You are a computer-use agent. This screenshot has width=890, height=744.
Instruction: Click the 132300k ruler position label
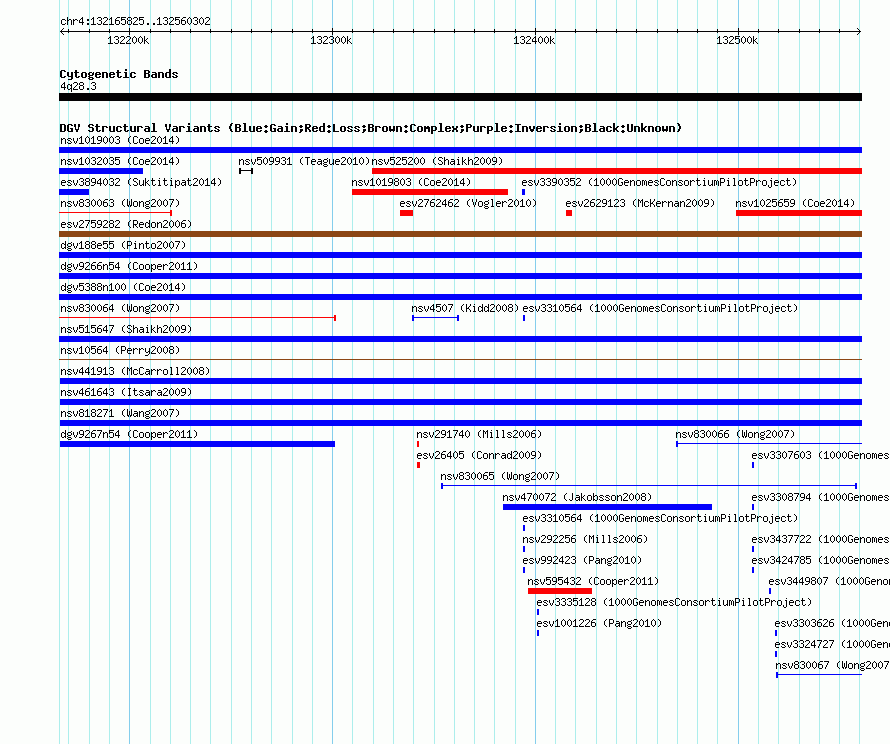pyautogui.click(x=331, y=40)
